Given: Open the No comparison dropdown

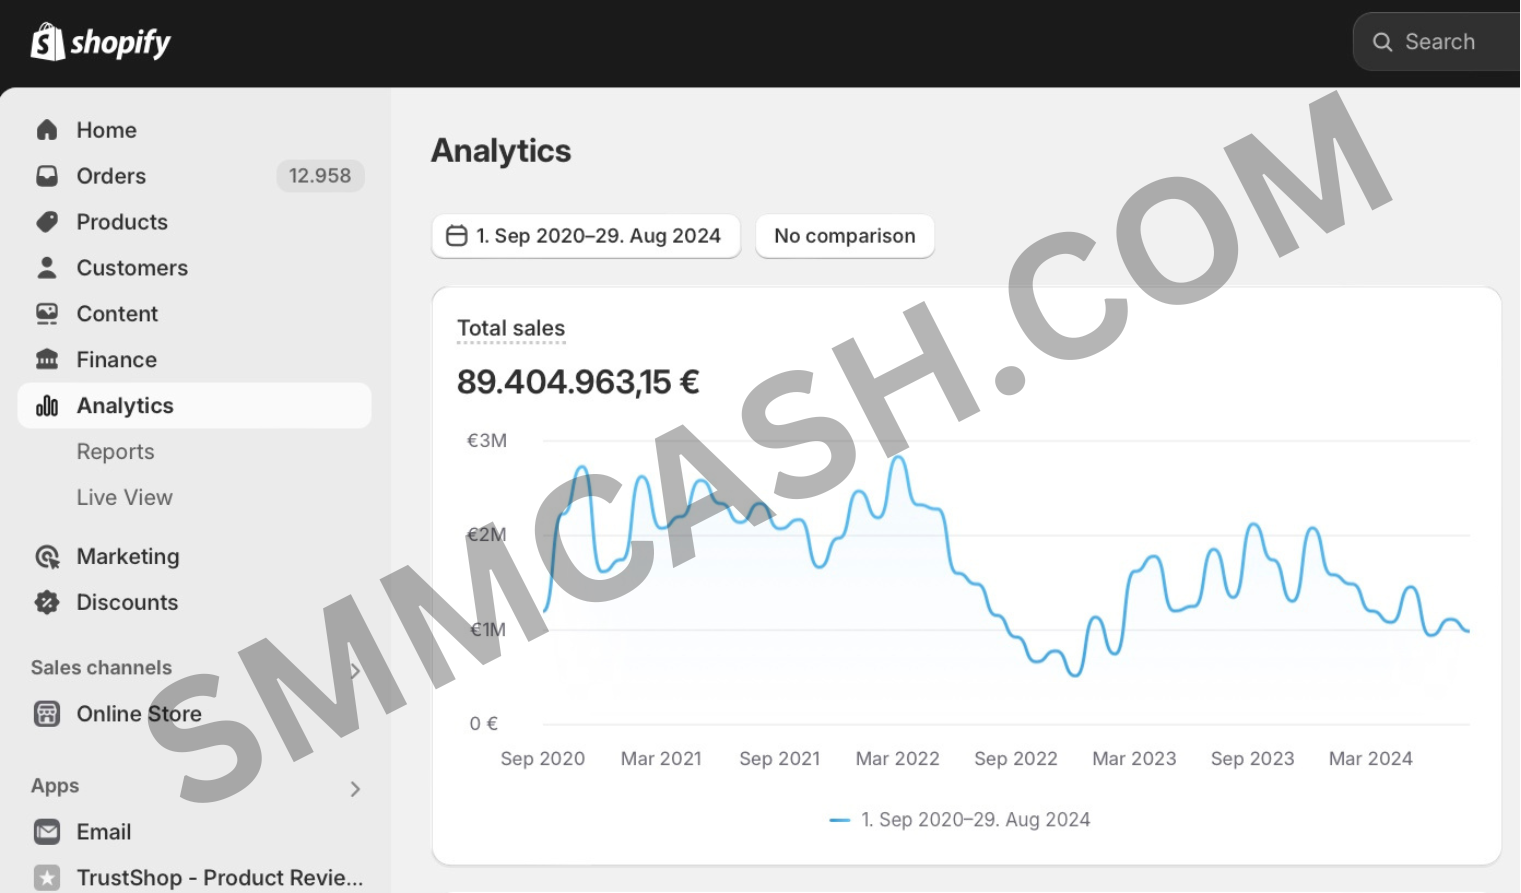Looking at the screenshot, I should click(x=844, y=236).
